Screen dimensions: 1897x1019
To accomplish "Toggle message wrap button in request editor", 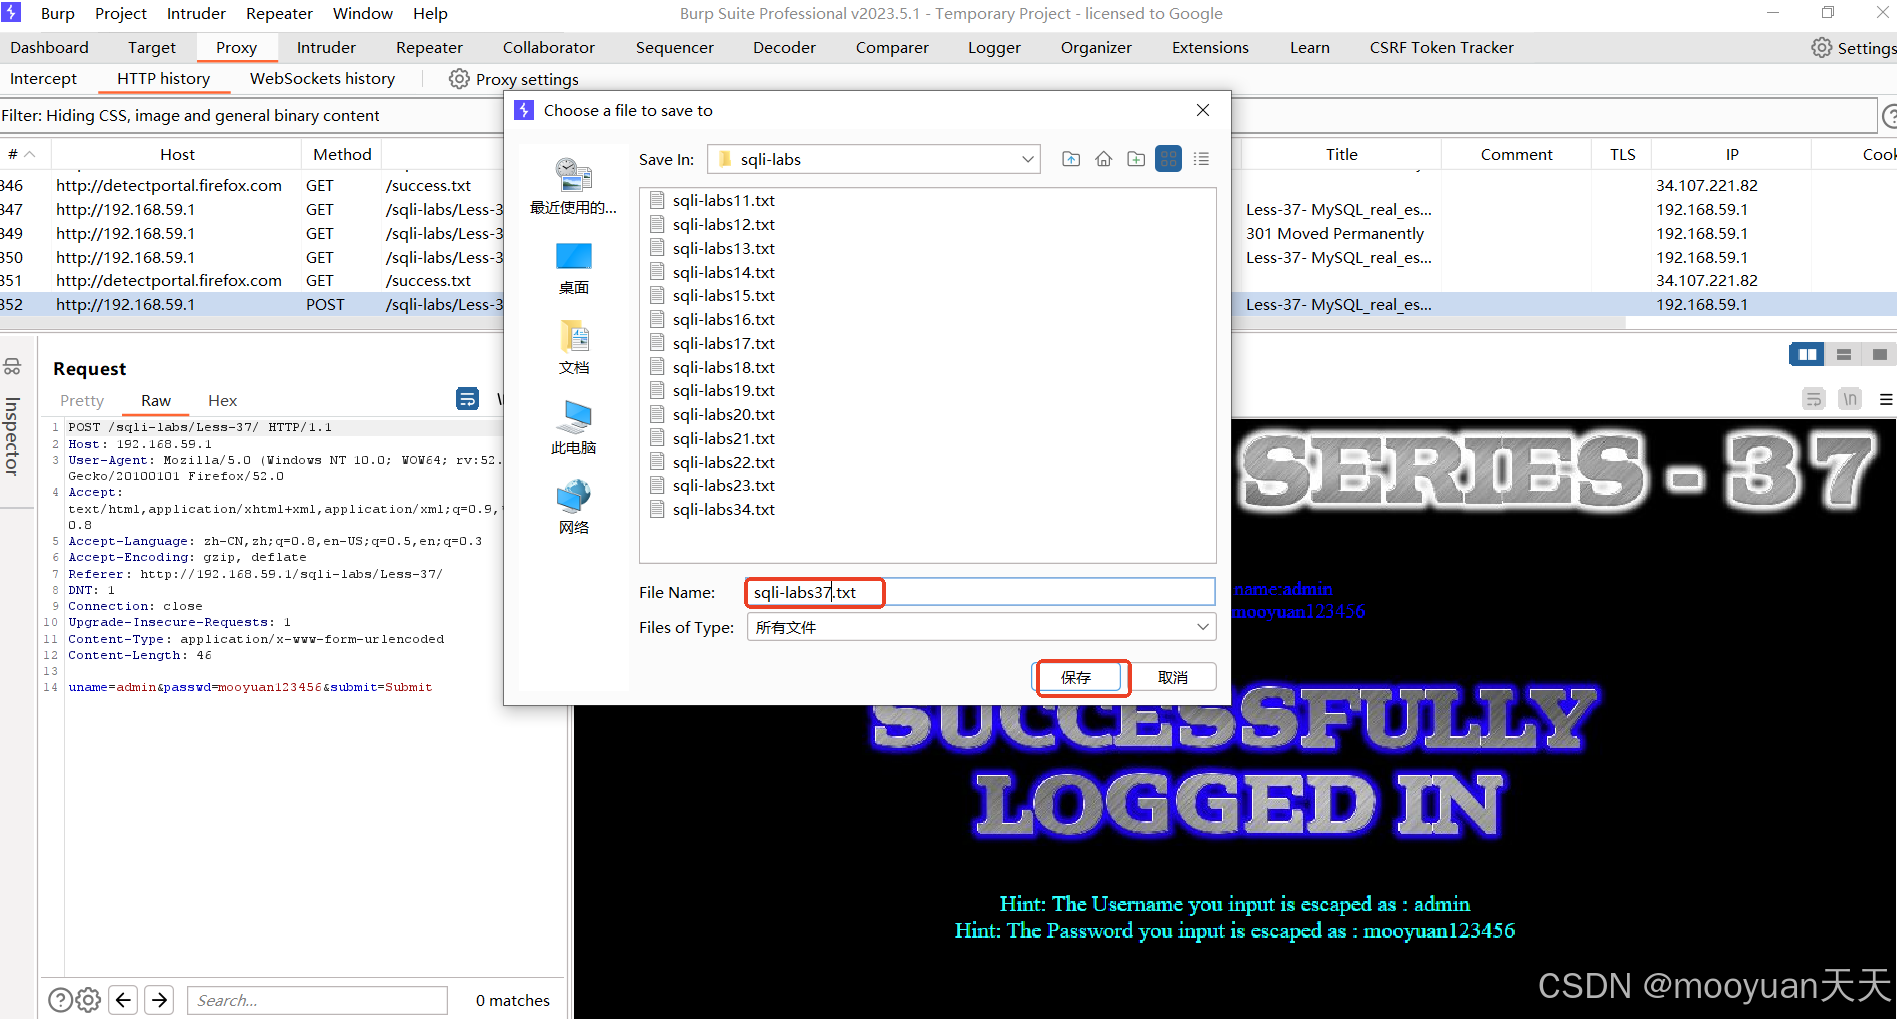I will [467, 399].
